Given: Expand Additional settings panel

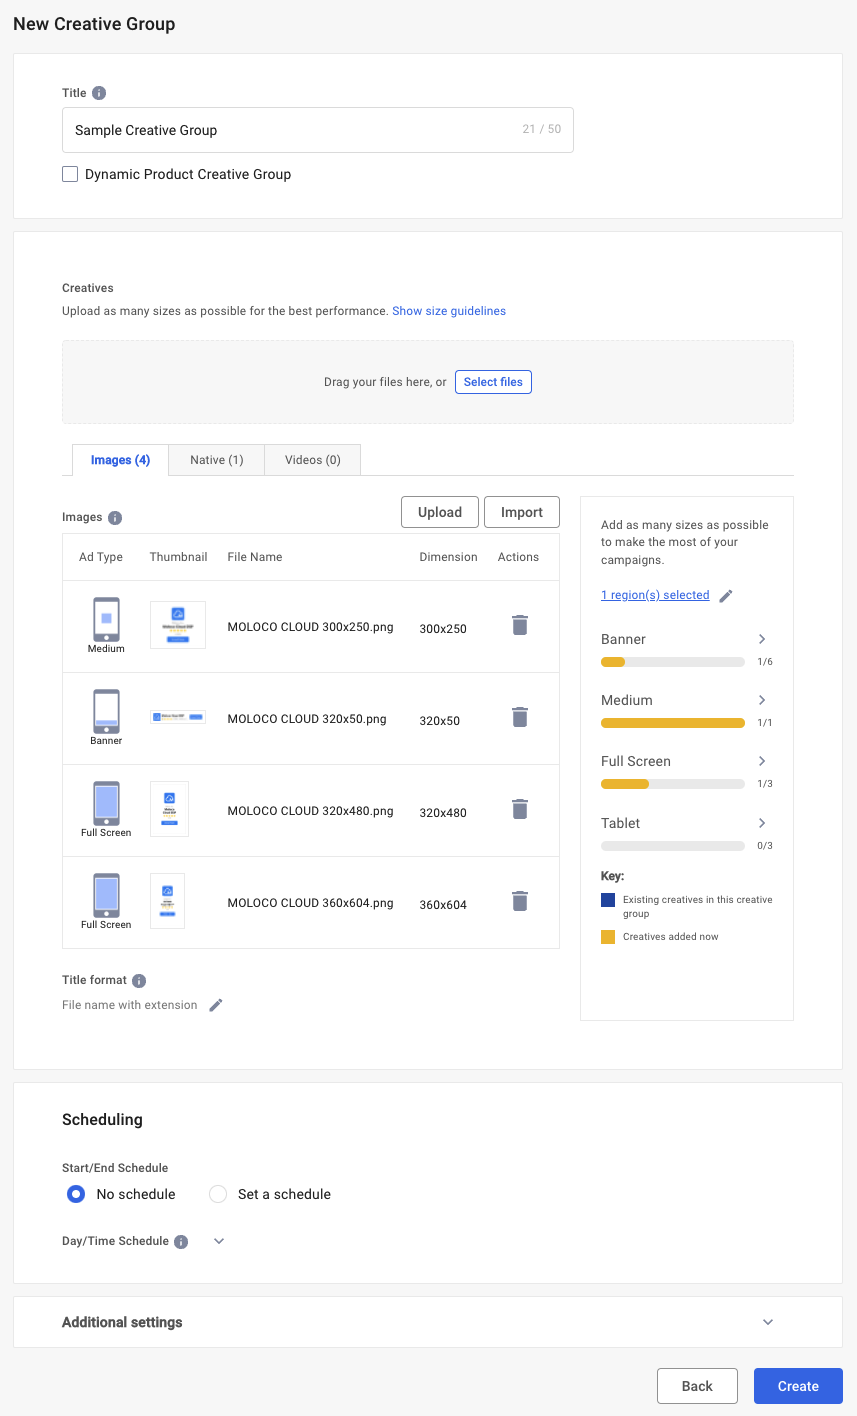Looking at the screenshot, I should 768,1322.
